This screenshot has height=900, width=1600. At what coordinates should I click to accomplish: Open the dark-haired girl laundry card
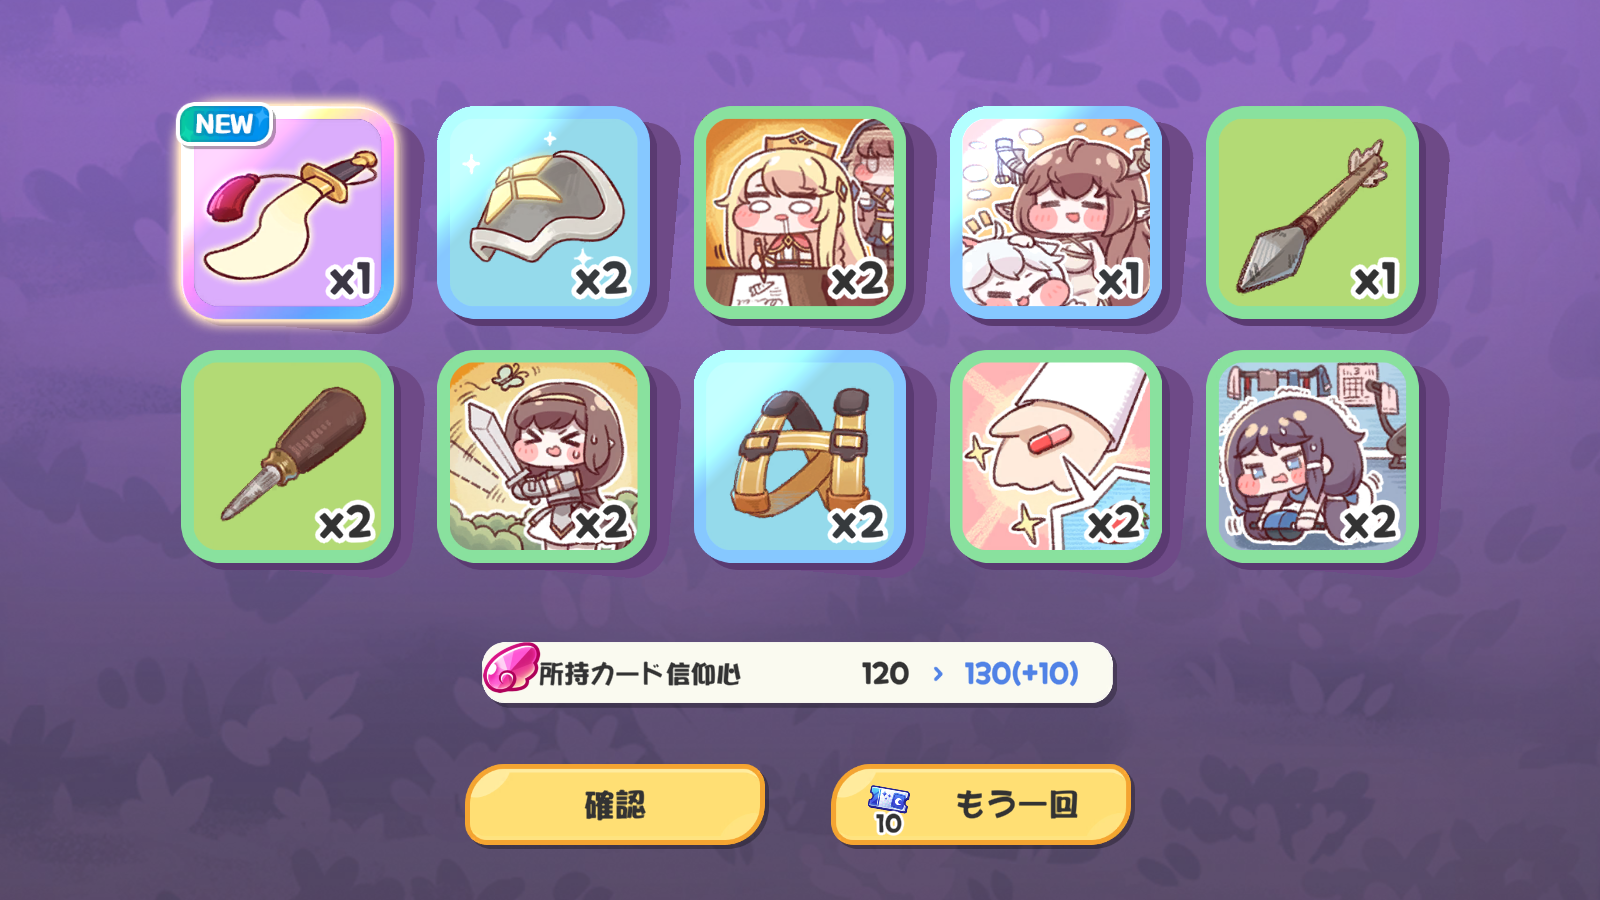tap(1312, 456)
